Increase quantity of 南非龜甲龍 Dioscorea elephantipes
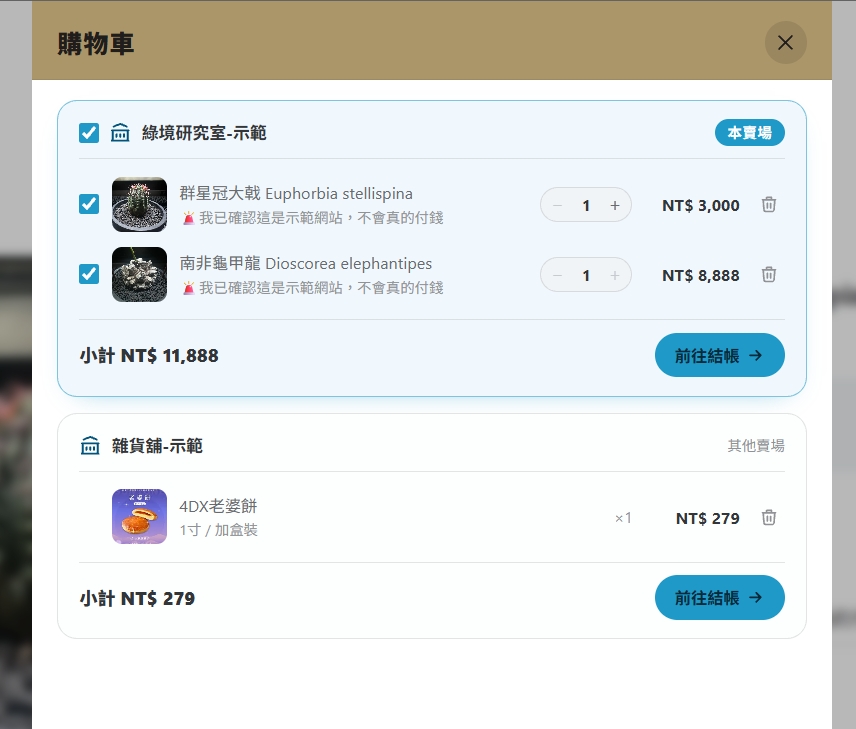The height and width of the screenshot is (729, 856). (615, 275)
